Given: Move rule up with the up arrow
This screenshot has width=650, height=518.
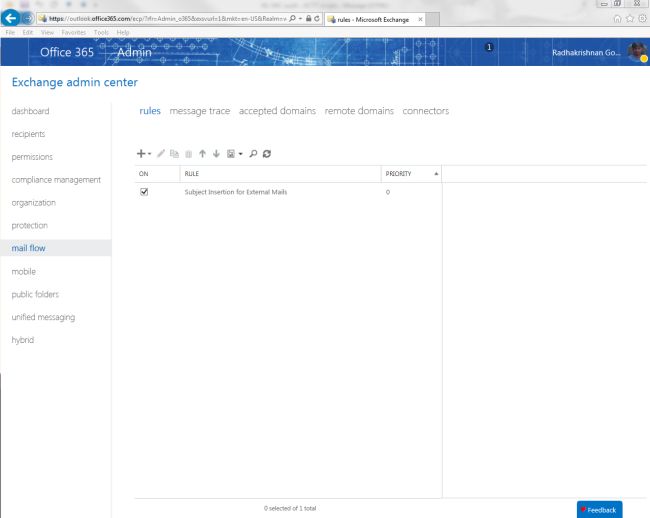Looking at the screenshot, I should [202, 154].
